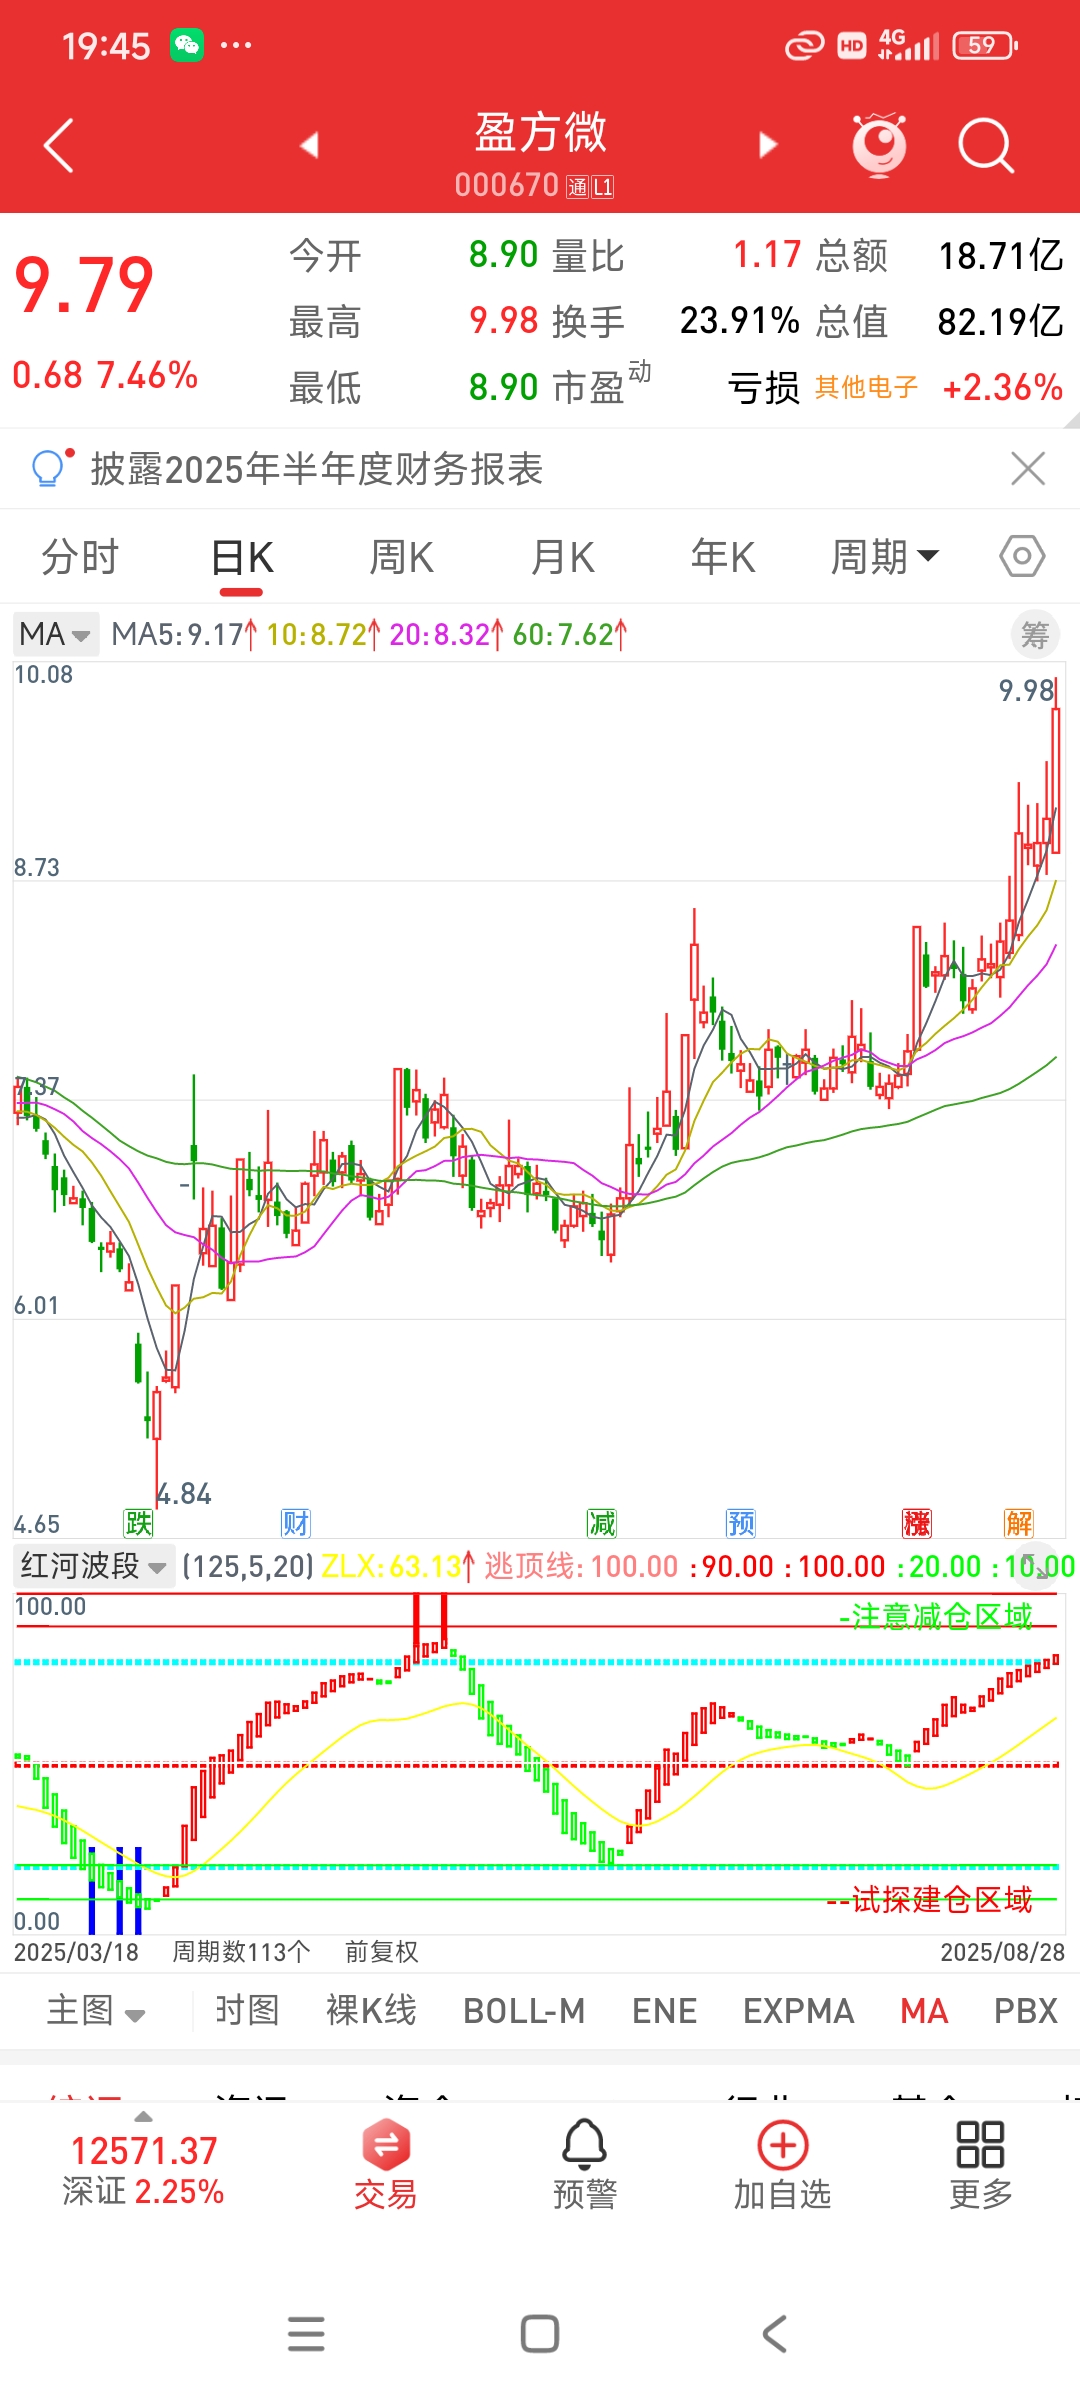This screenshot has width=1080, height=2400.
Task: Open the 更多 grid menu
Action: [x=980, y=2164]
